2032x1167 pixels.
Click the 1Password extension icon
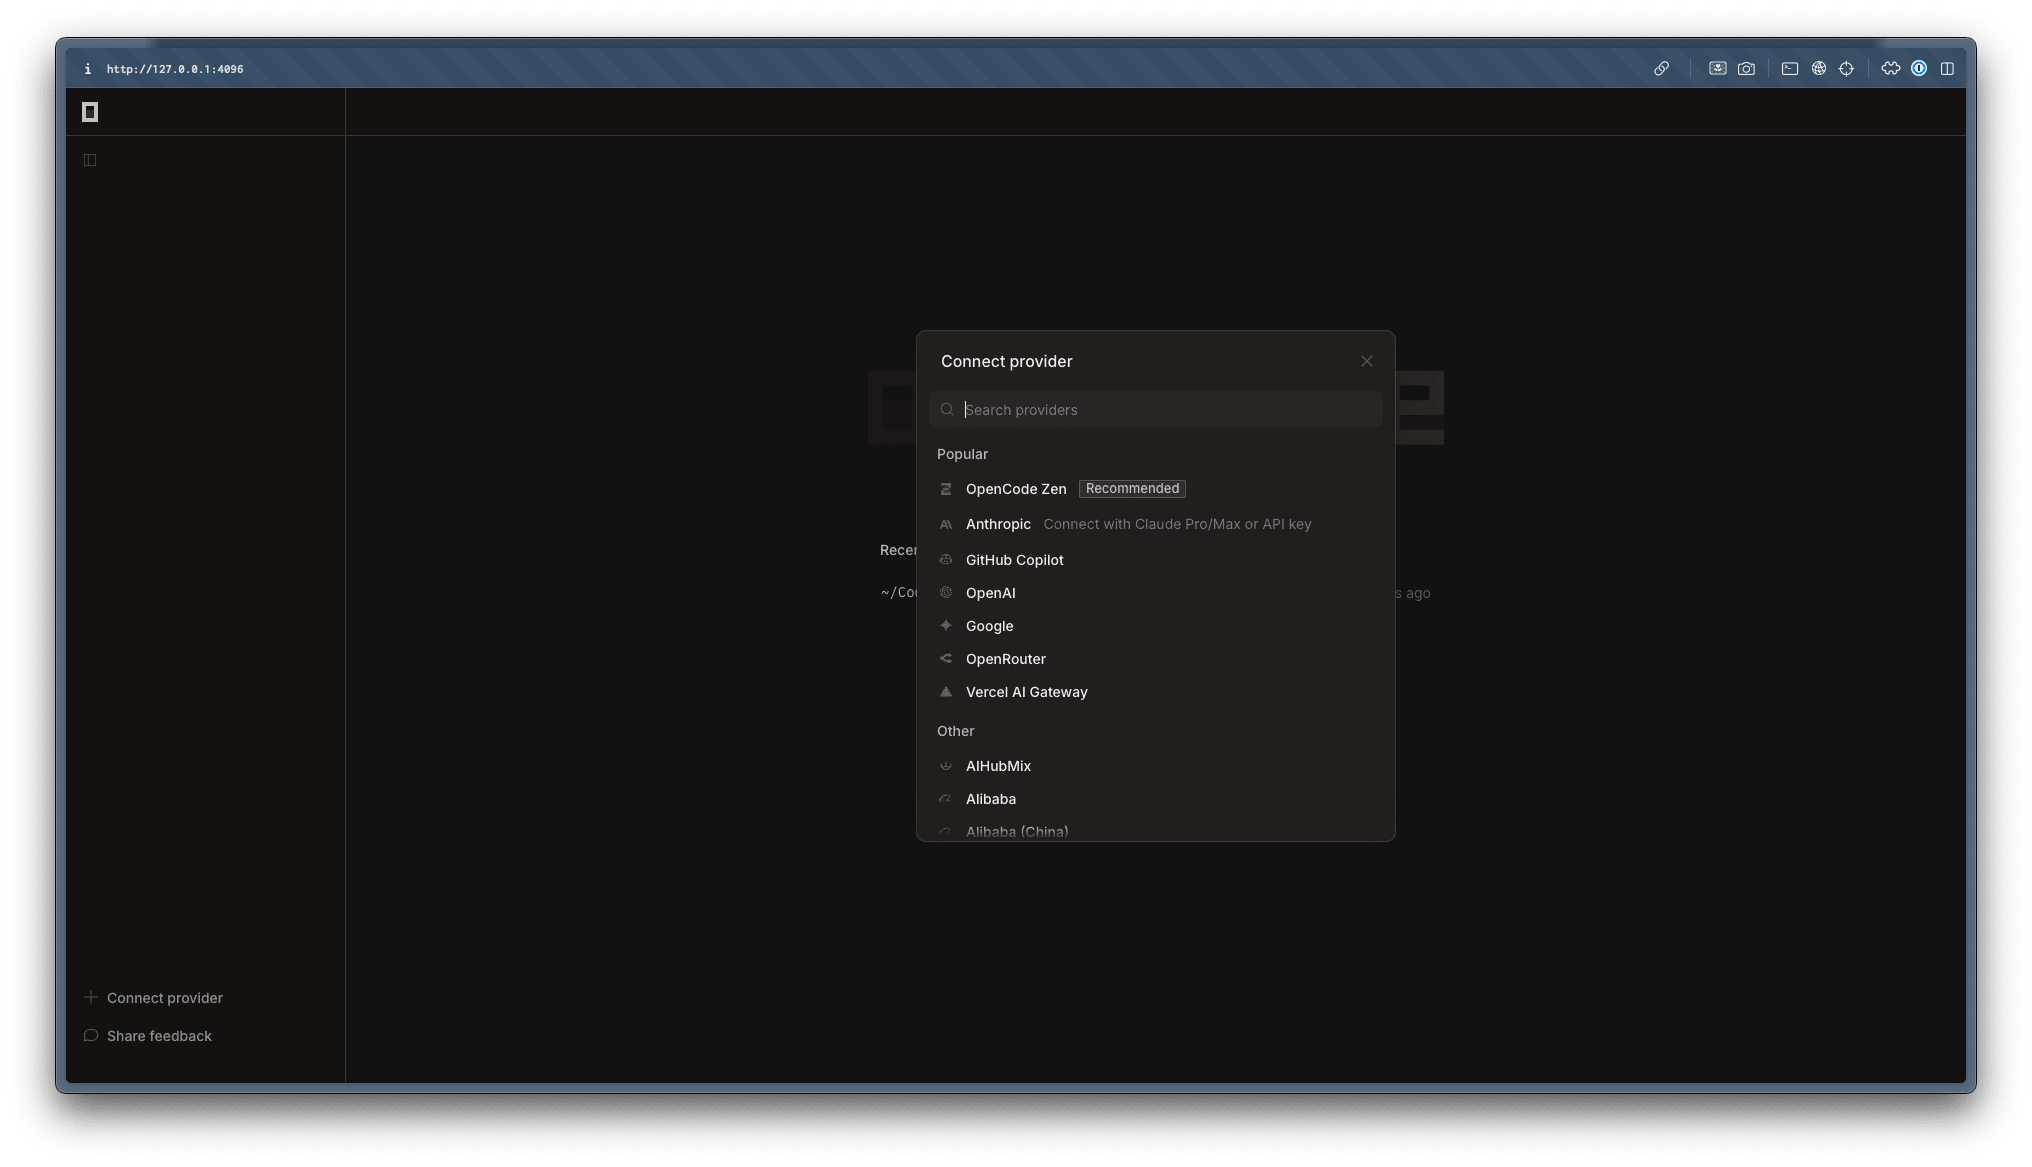tap(1919, 69)
